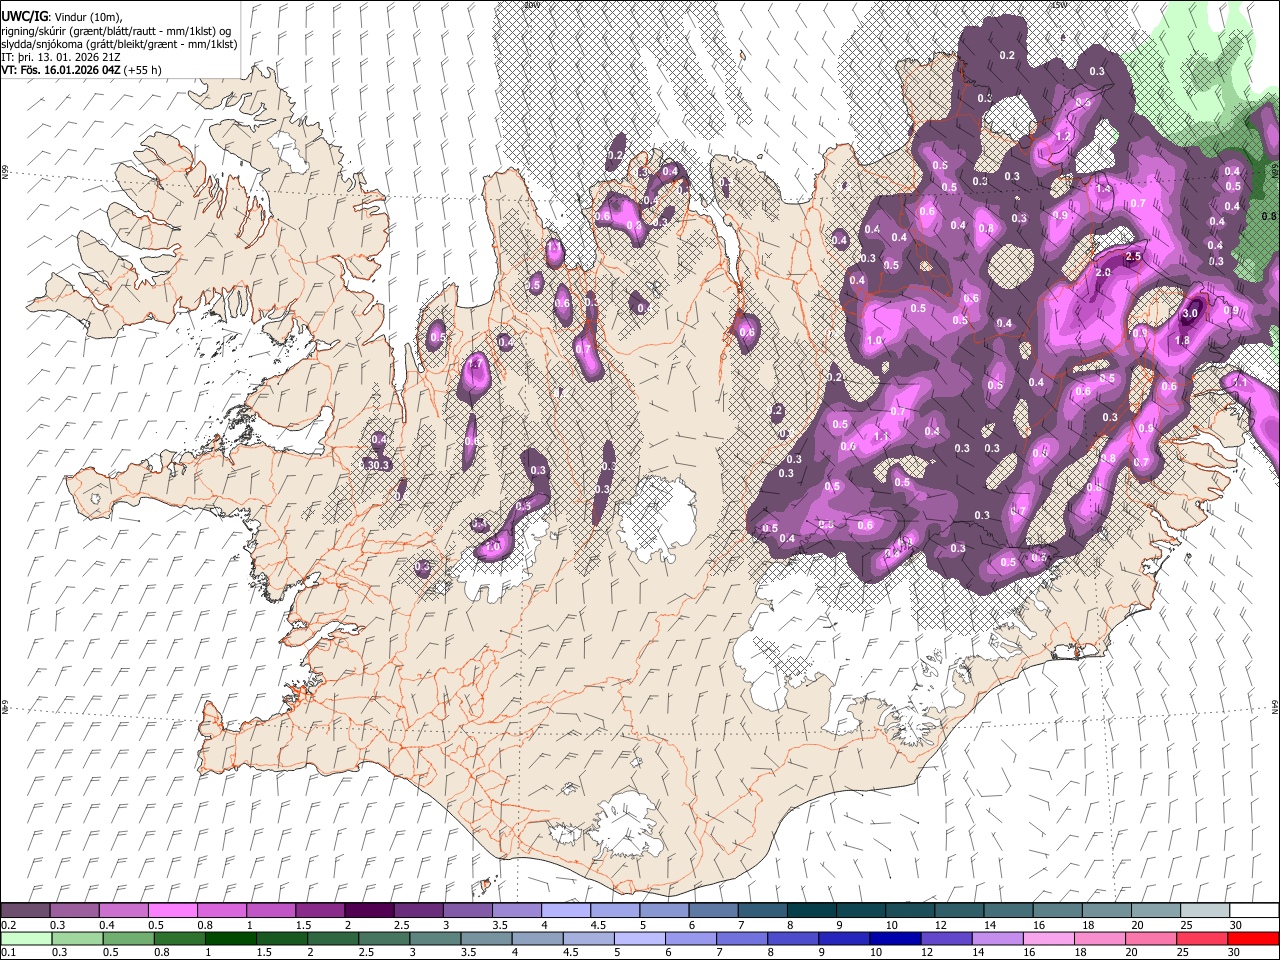Click the "0.2" label in the upper legend
Image resolution: width=1280 pixels, height=960 pixels.
point(8,924)
